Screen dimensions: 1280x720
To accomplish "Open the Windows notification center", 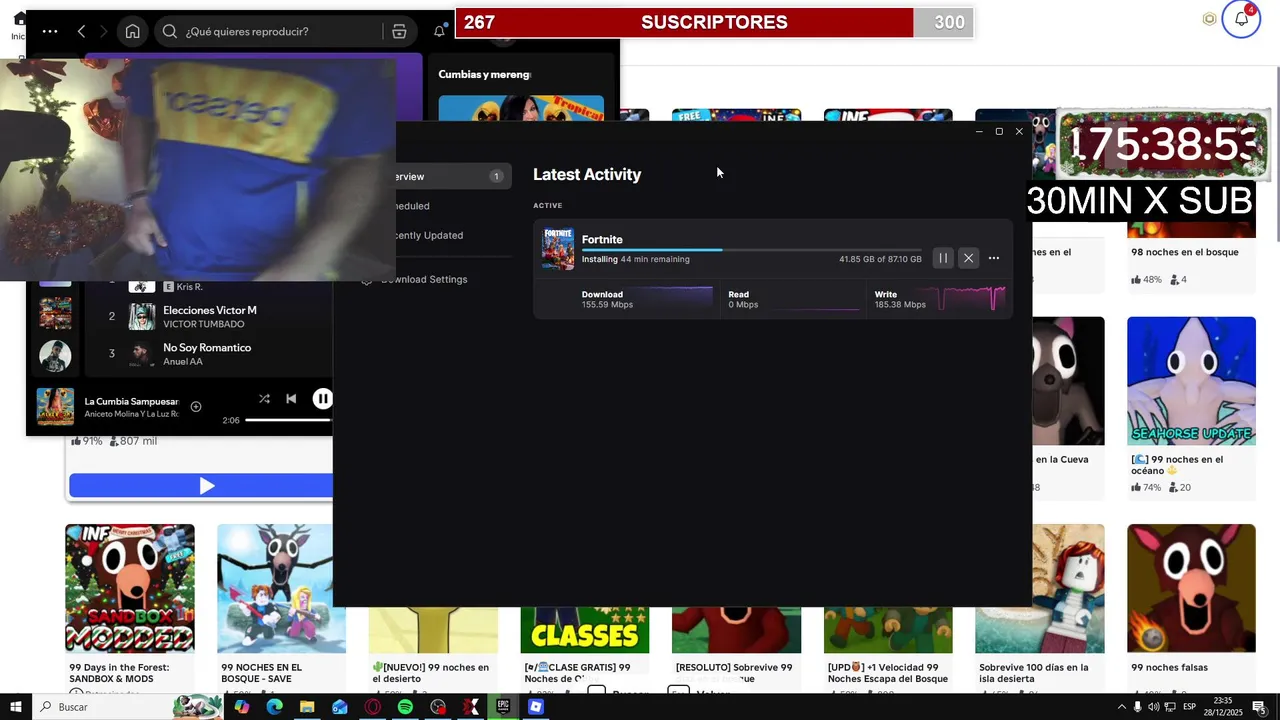I will coord(1259,707).
